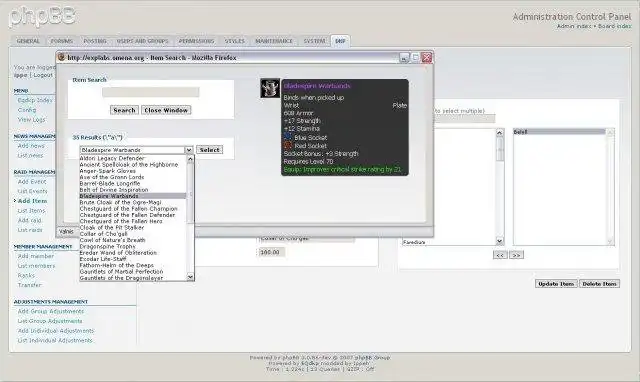Click the Add Item sidebar link

pyautogui.click(x=32, y=201)
